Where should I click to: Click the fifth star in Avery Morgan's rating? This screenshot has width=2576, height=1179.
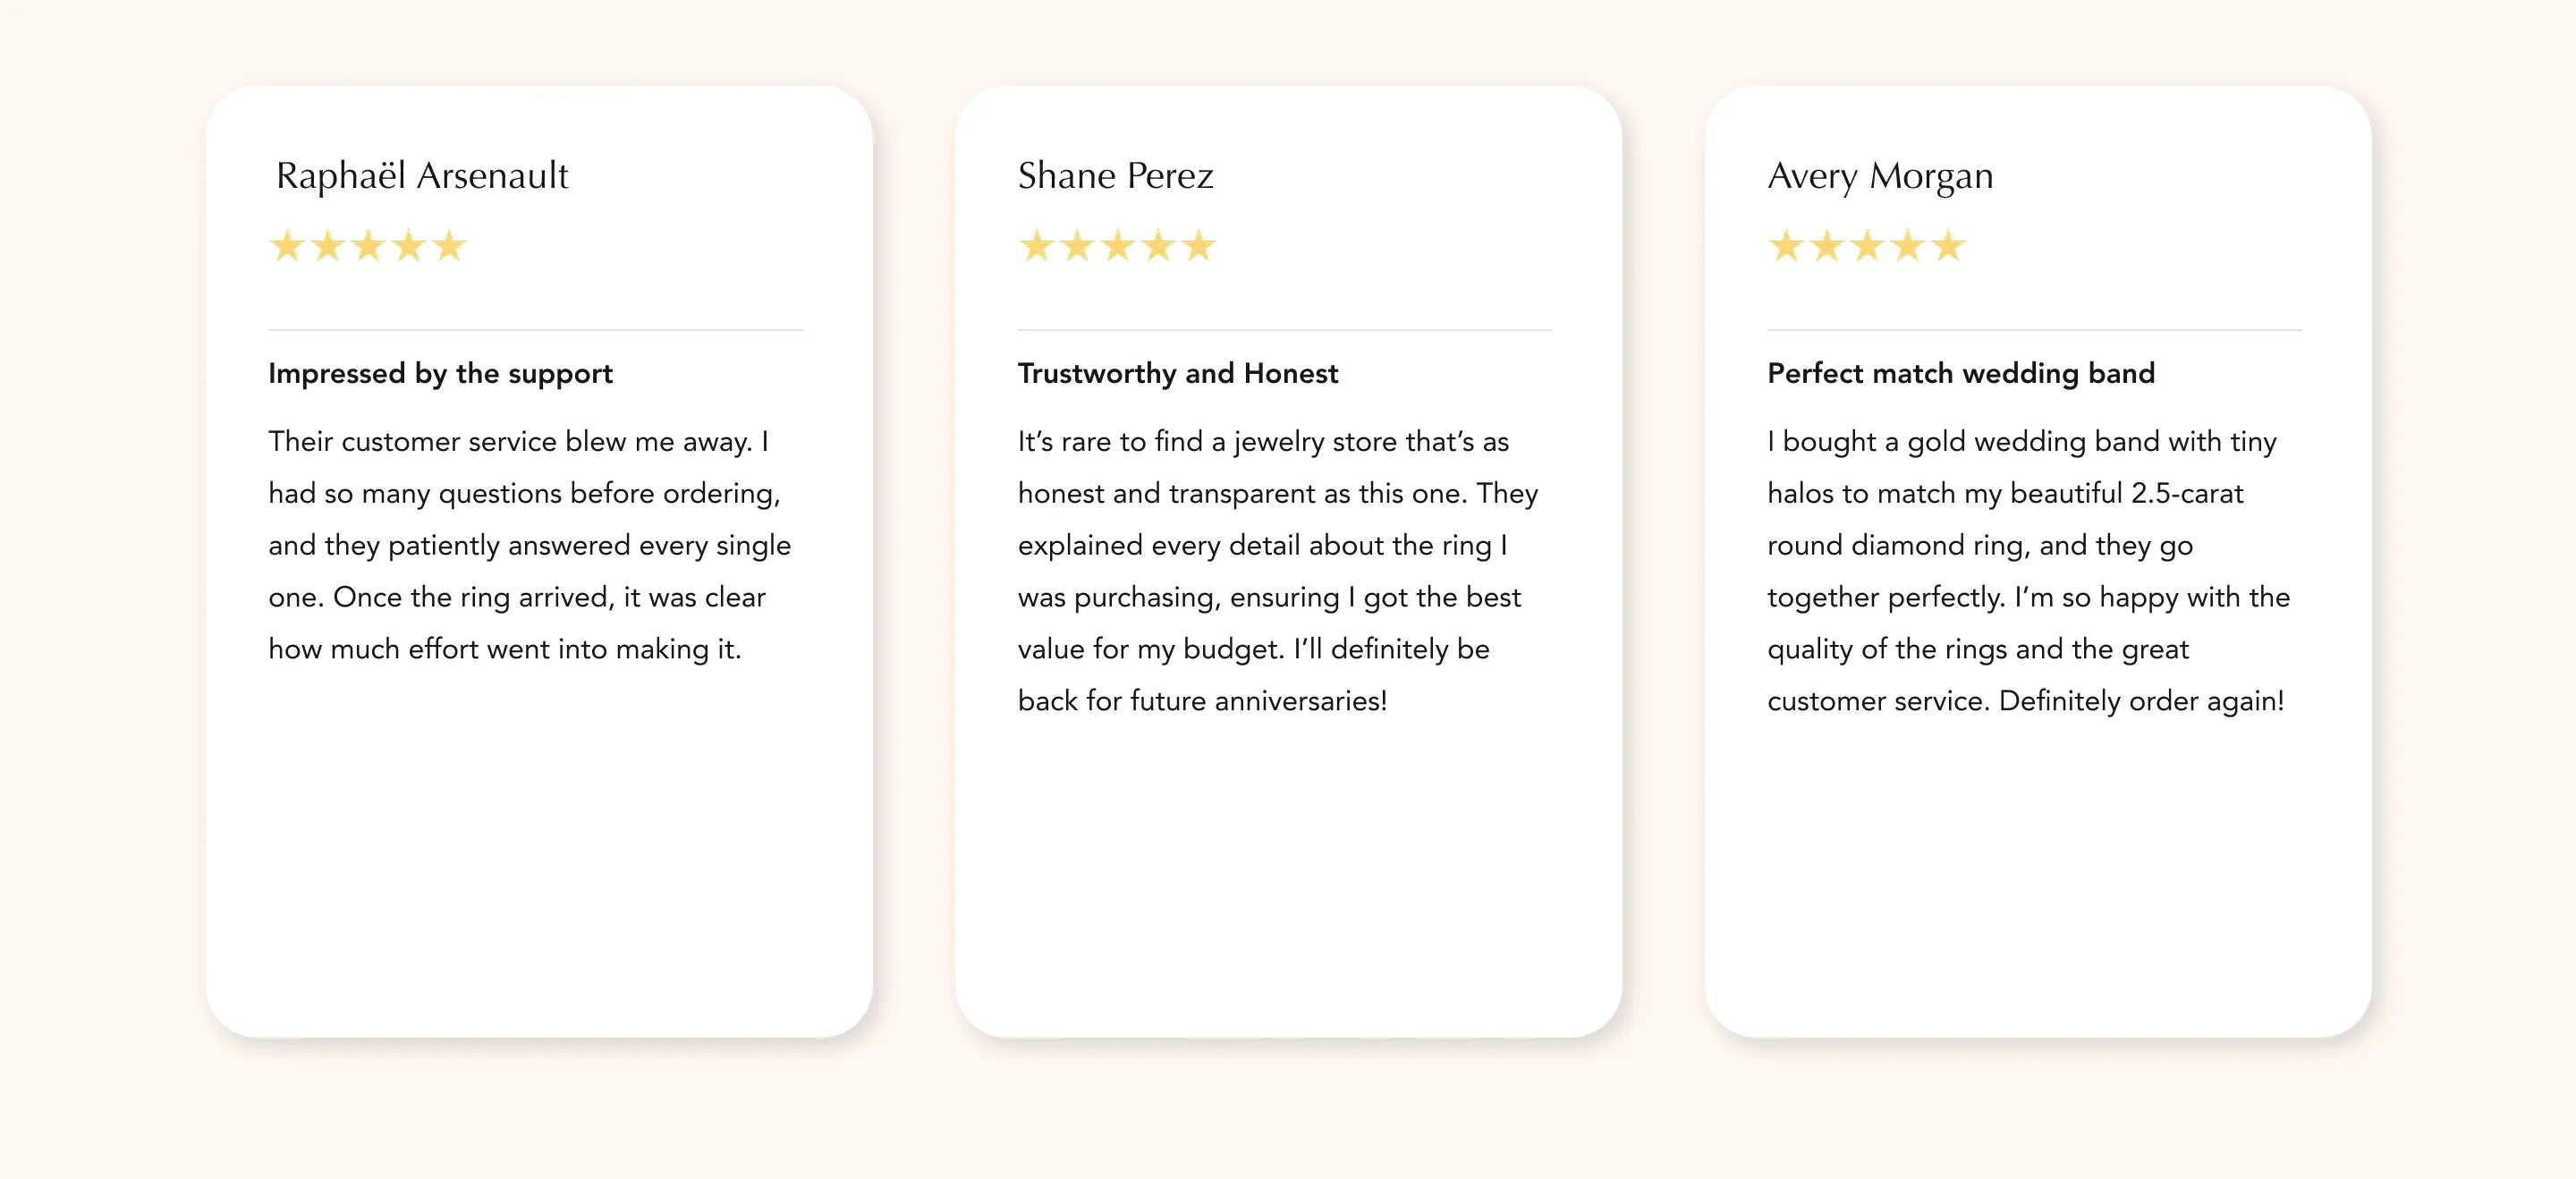click(1948, 246)
